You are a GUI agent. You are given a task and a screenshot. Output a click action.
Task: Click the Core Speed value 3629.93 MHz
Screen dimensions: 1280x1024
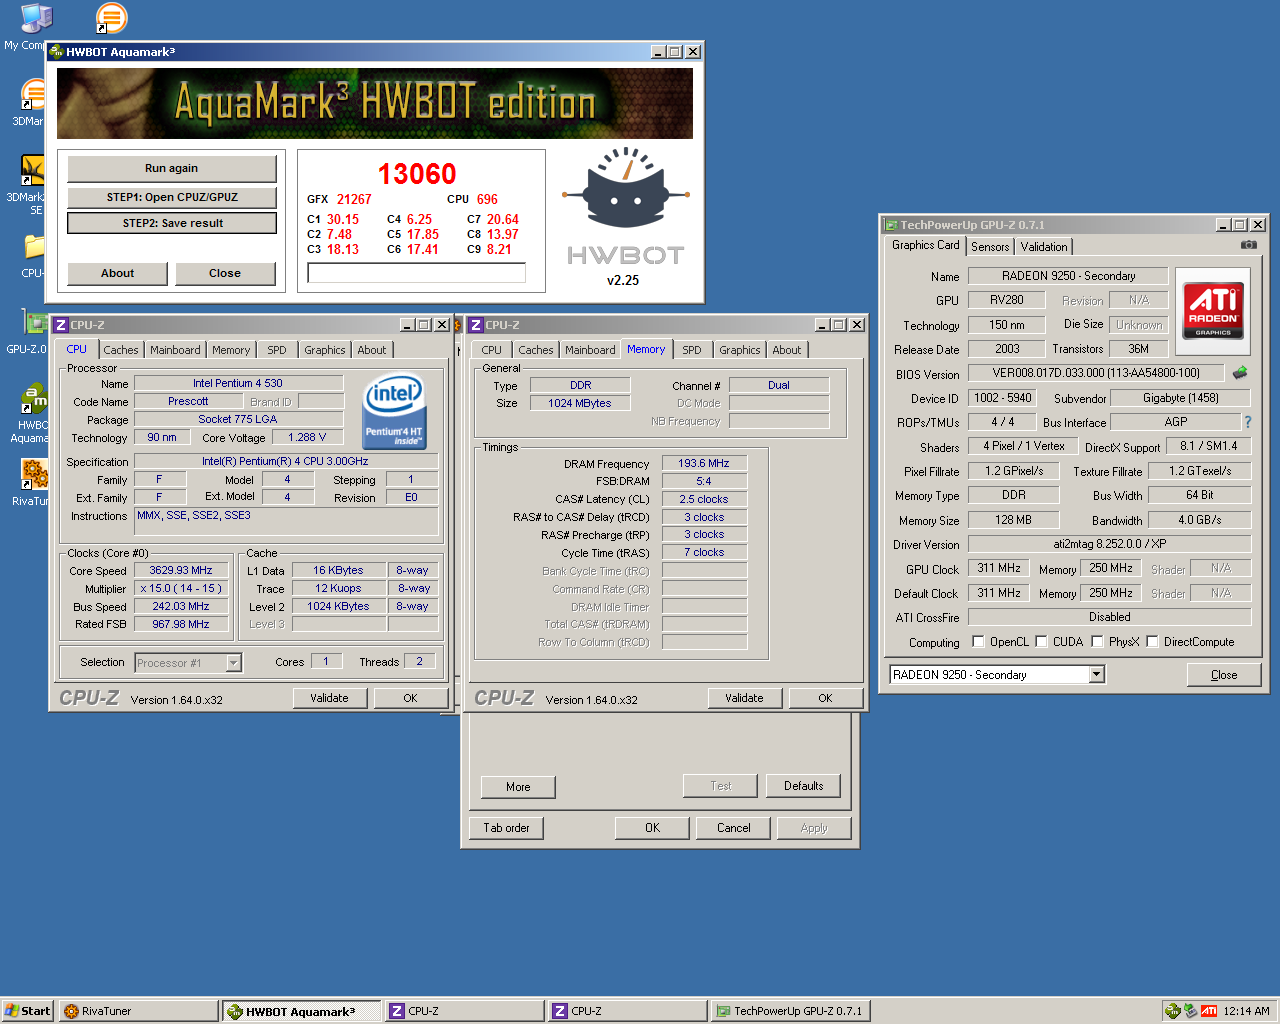pyautogui.click(x=181, y=570)
